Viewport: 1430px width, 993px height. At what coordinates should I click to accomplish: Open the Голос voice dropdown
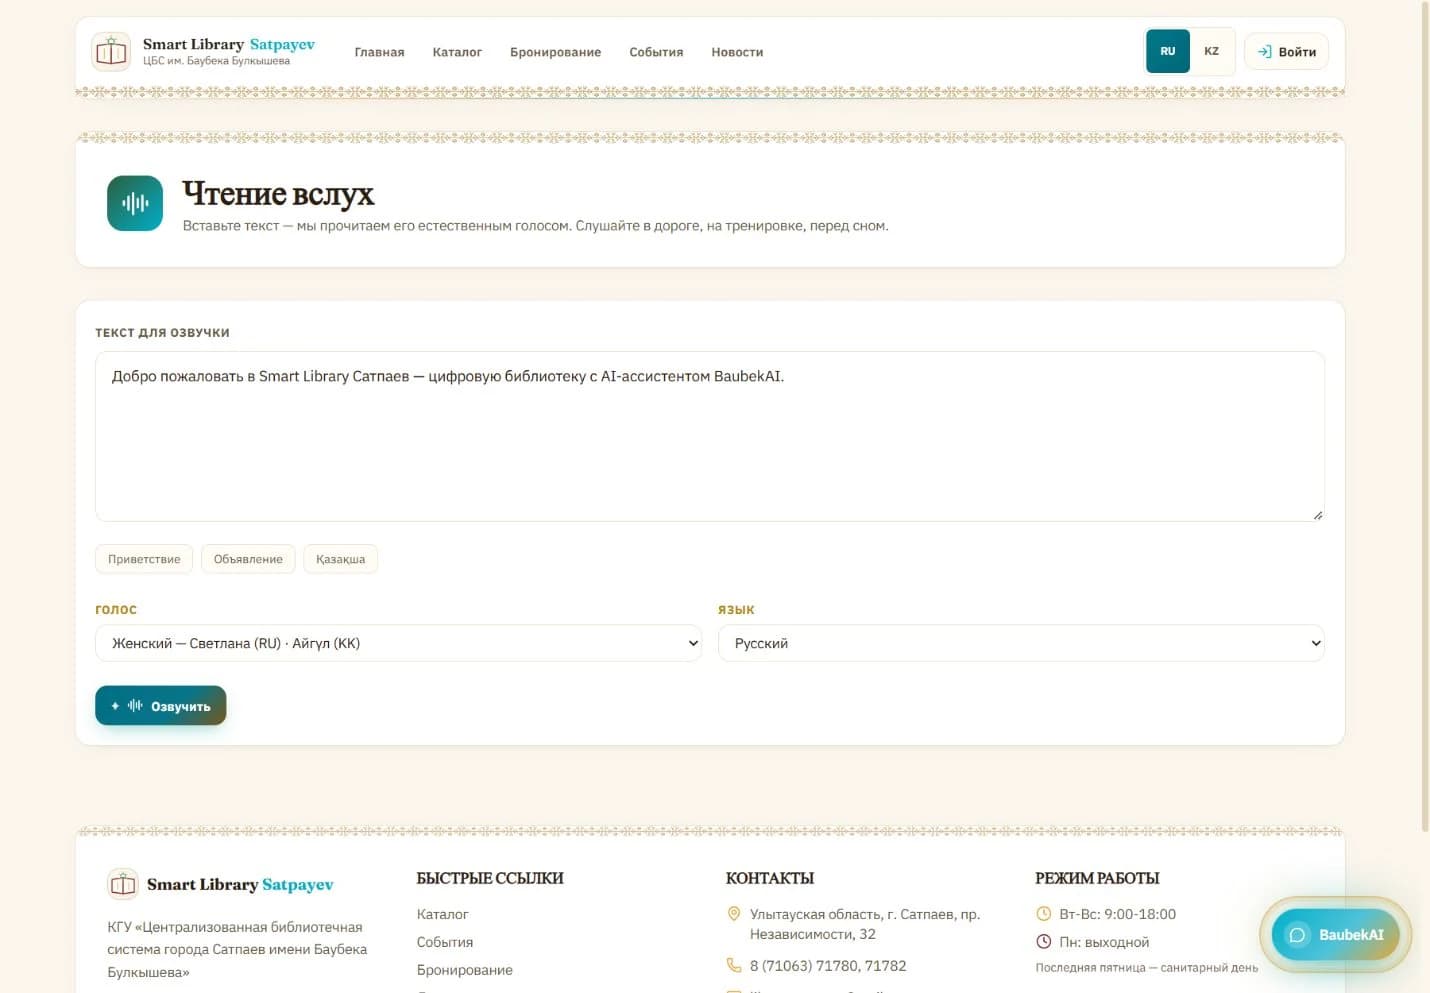click(399, 643)
